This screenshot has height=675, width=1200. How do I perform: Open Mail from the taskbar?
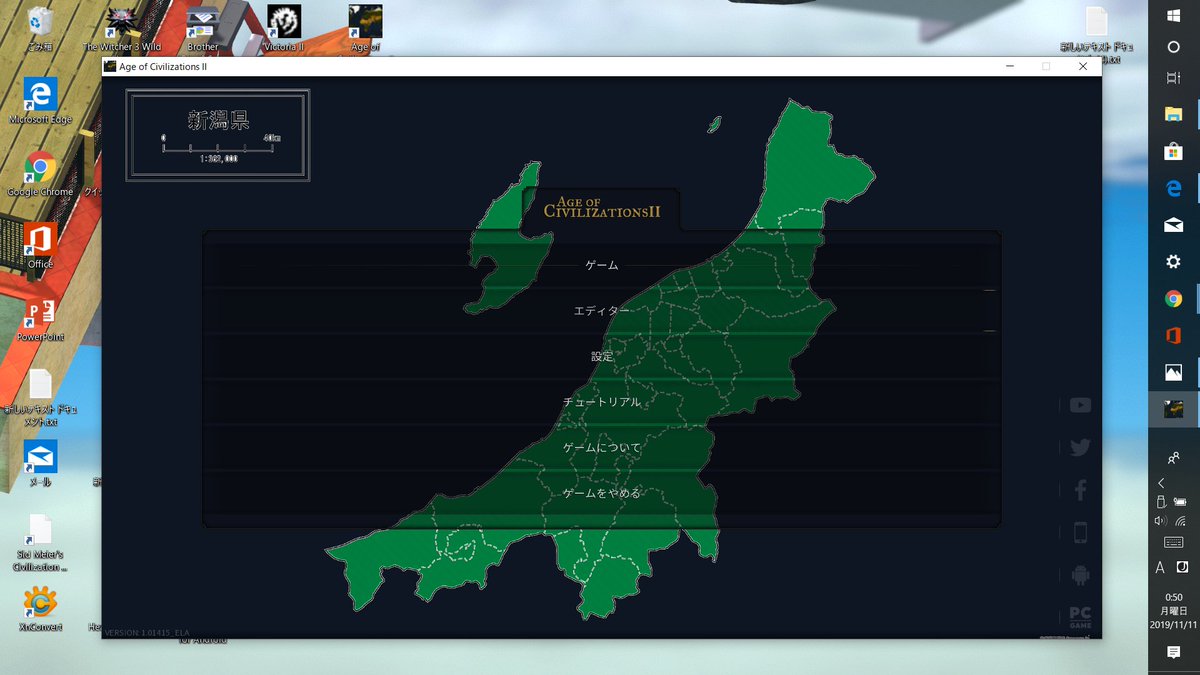[1174, 225]
